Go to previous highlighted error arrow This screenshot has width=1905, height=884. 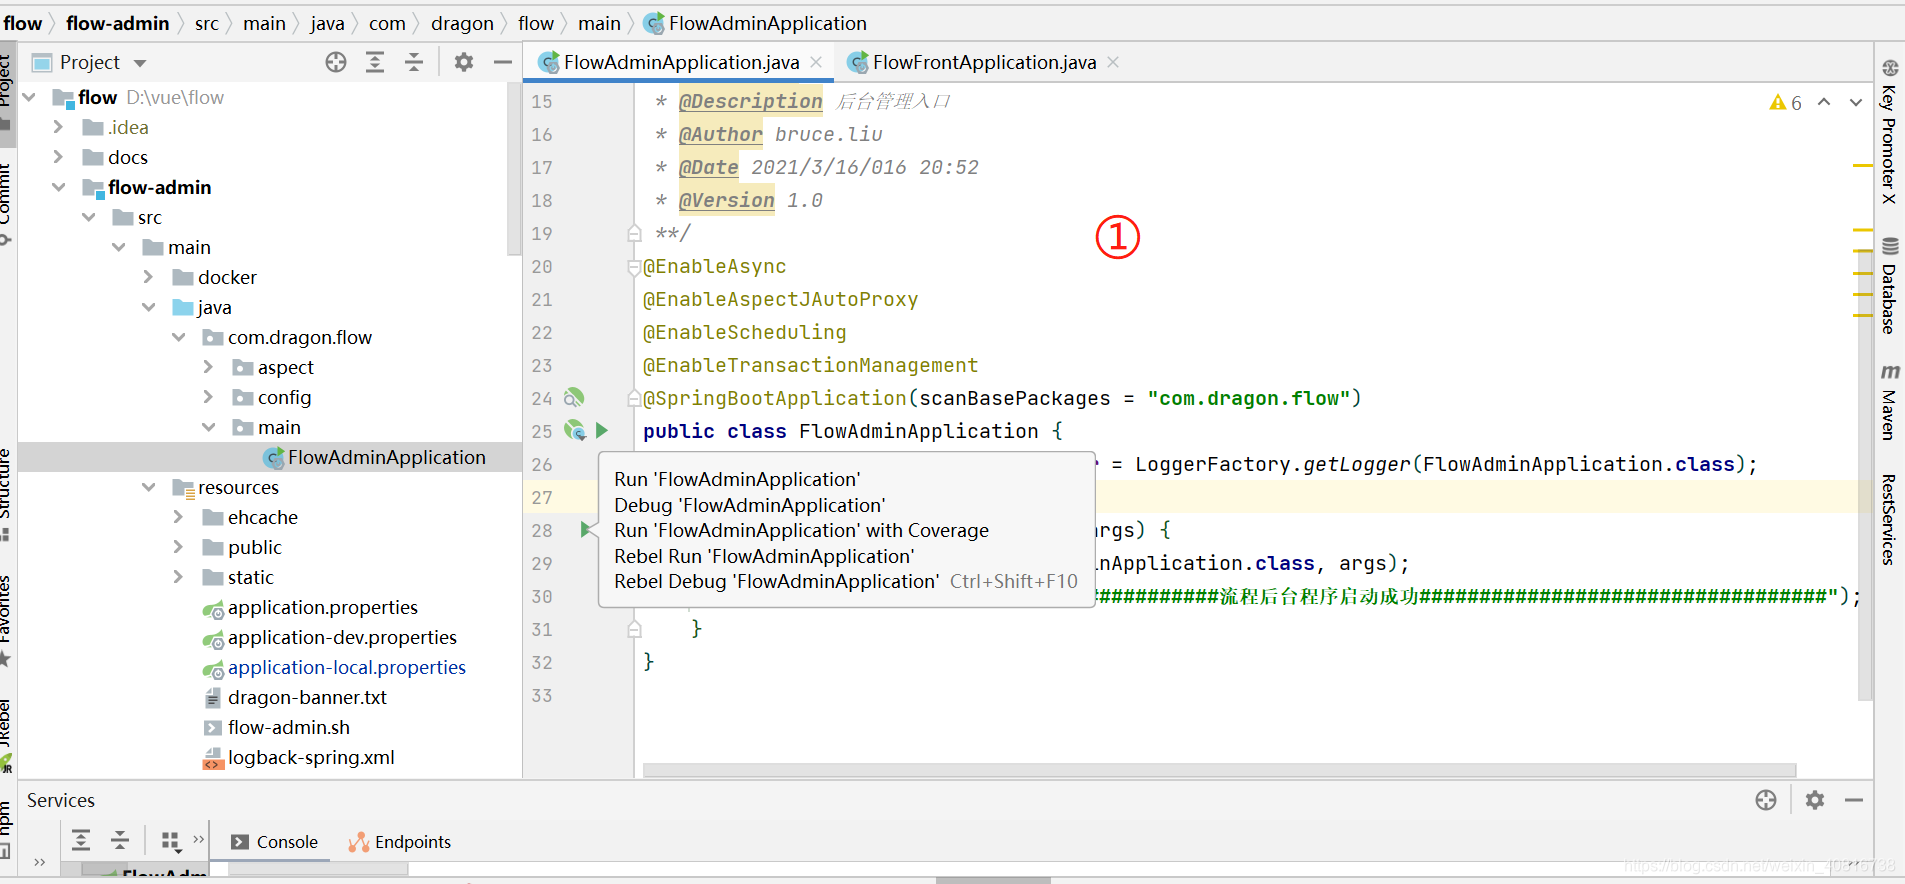click(x=1824, y=102)
